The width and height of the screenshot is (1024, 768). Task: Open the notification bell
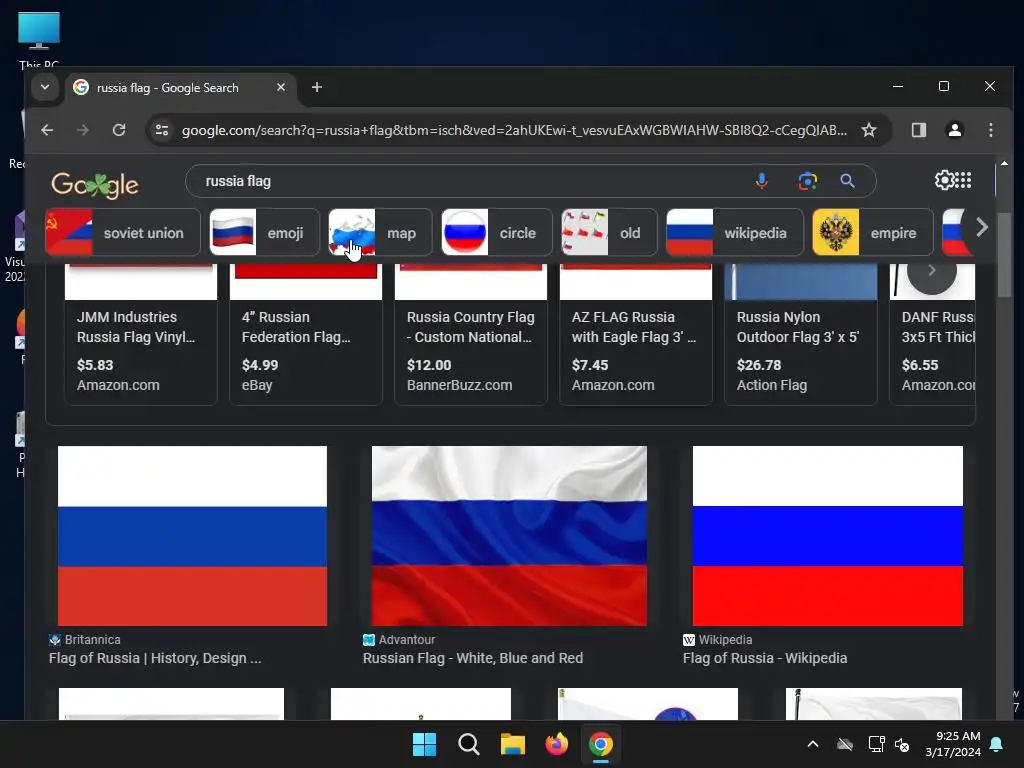coord(997,744)
